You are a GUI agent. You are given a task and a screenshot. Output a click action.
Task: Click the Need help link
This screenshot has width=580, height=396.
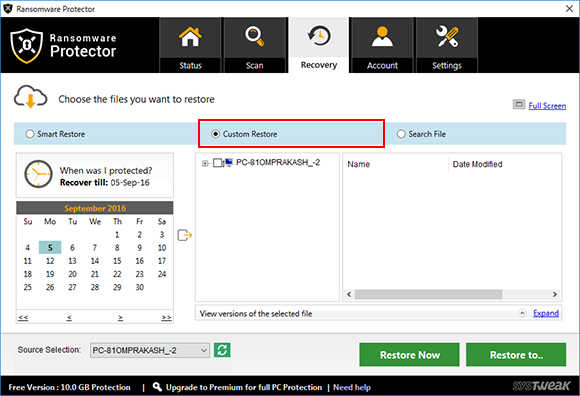352,387
